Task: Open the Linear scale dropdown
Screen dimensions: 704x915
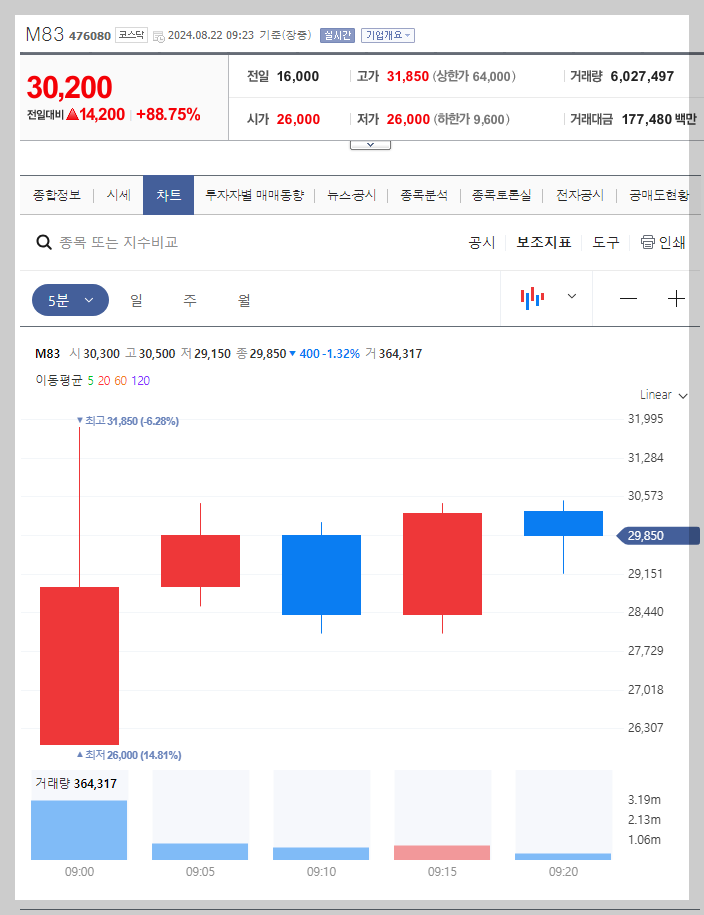Action: click(663, 395)
